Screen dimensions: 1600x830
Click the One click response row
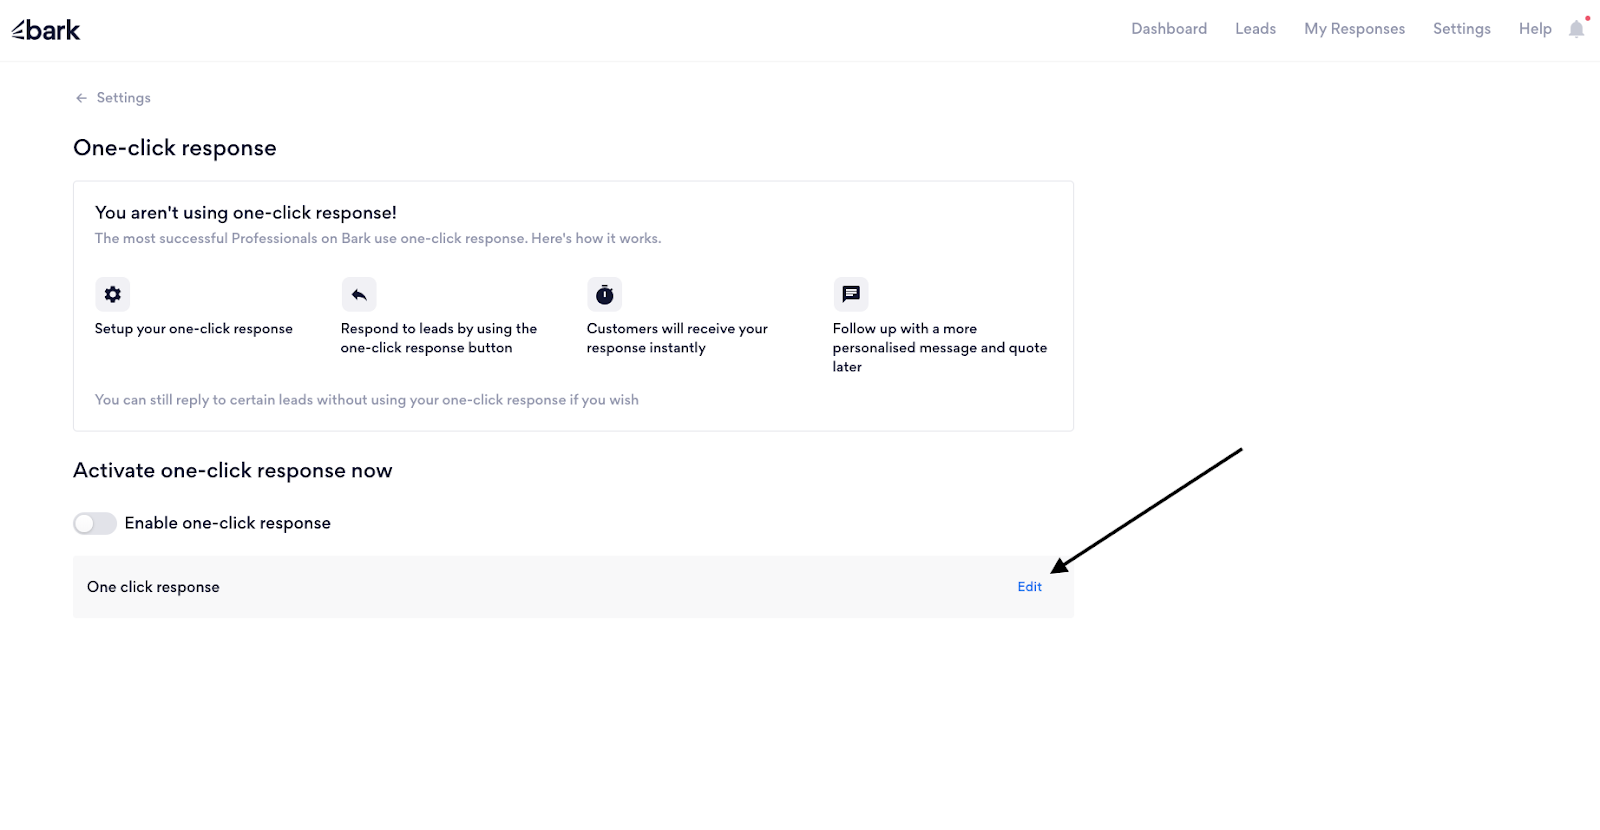(573, 587)
